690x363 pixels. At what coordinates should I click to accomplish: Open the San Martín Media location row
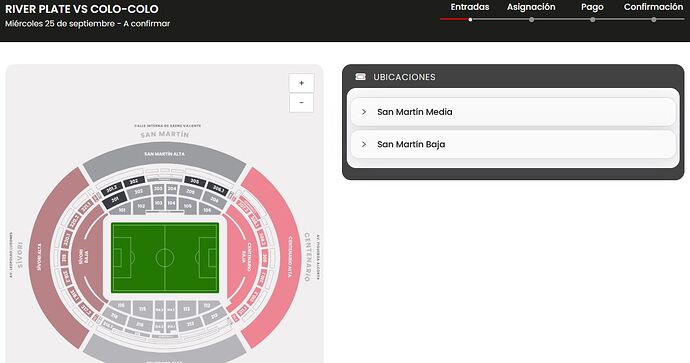tap(513, 112)
